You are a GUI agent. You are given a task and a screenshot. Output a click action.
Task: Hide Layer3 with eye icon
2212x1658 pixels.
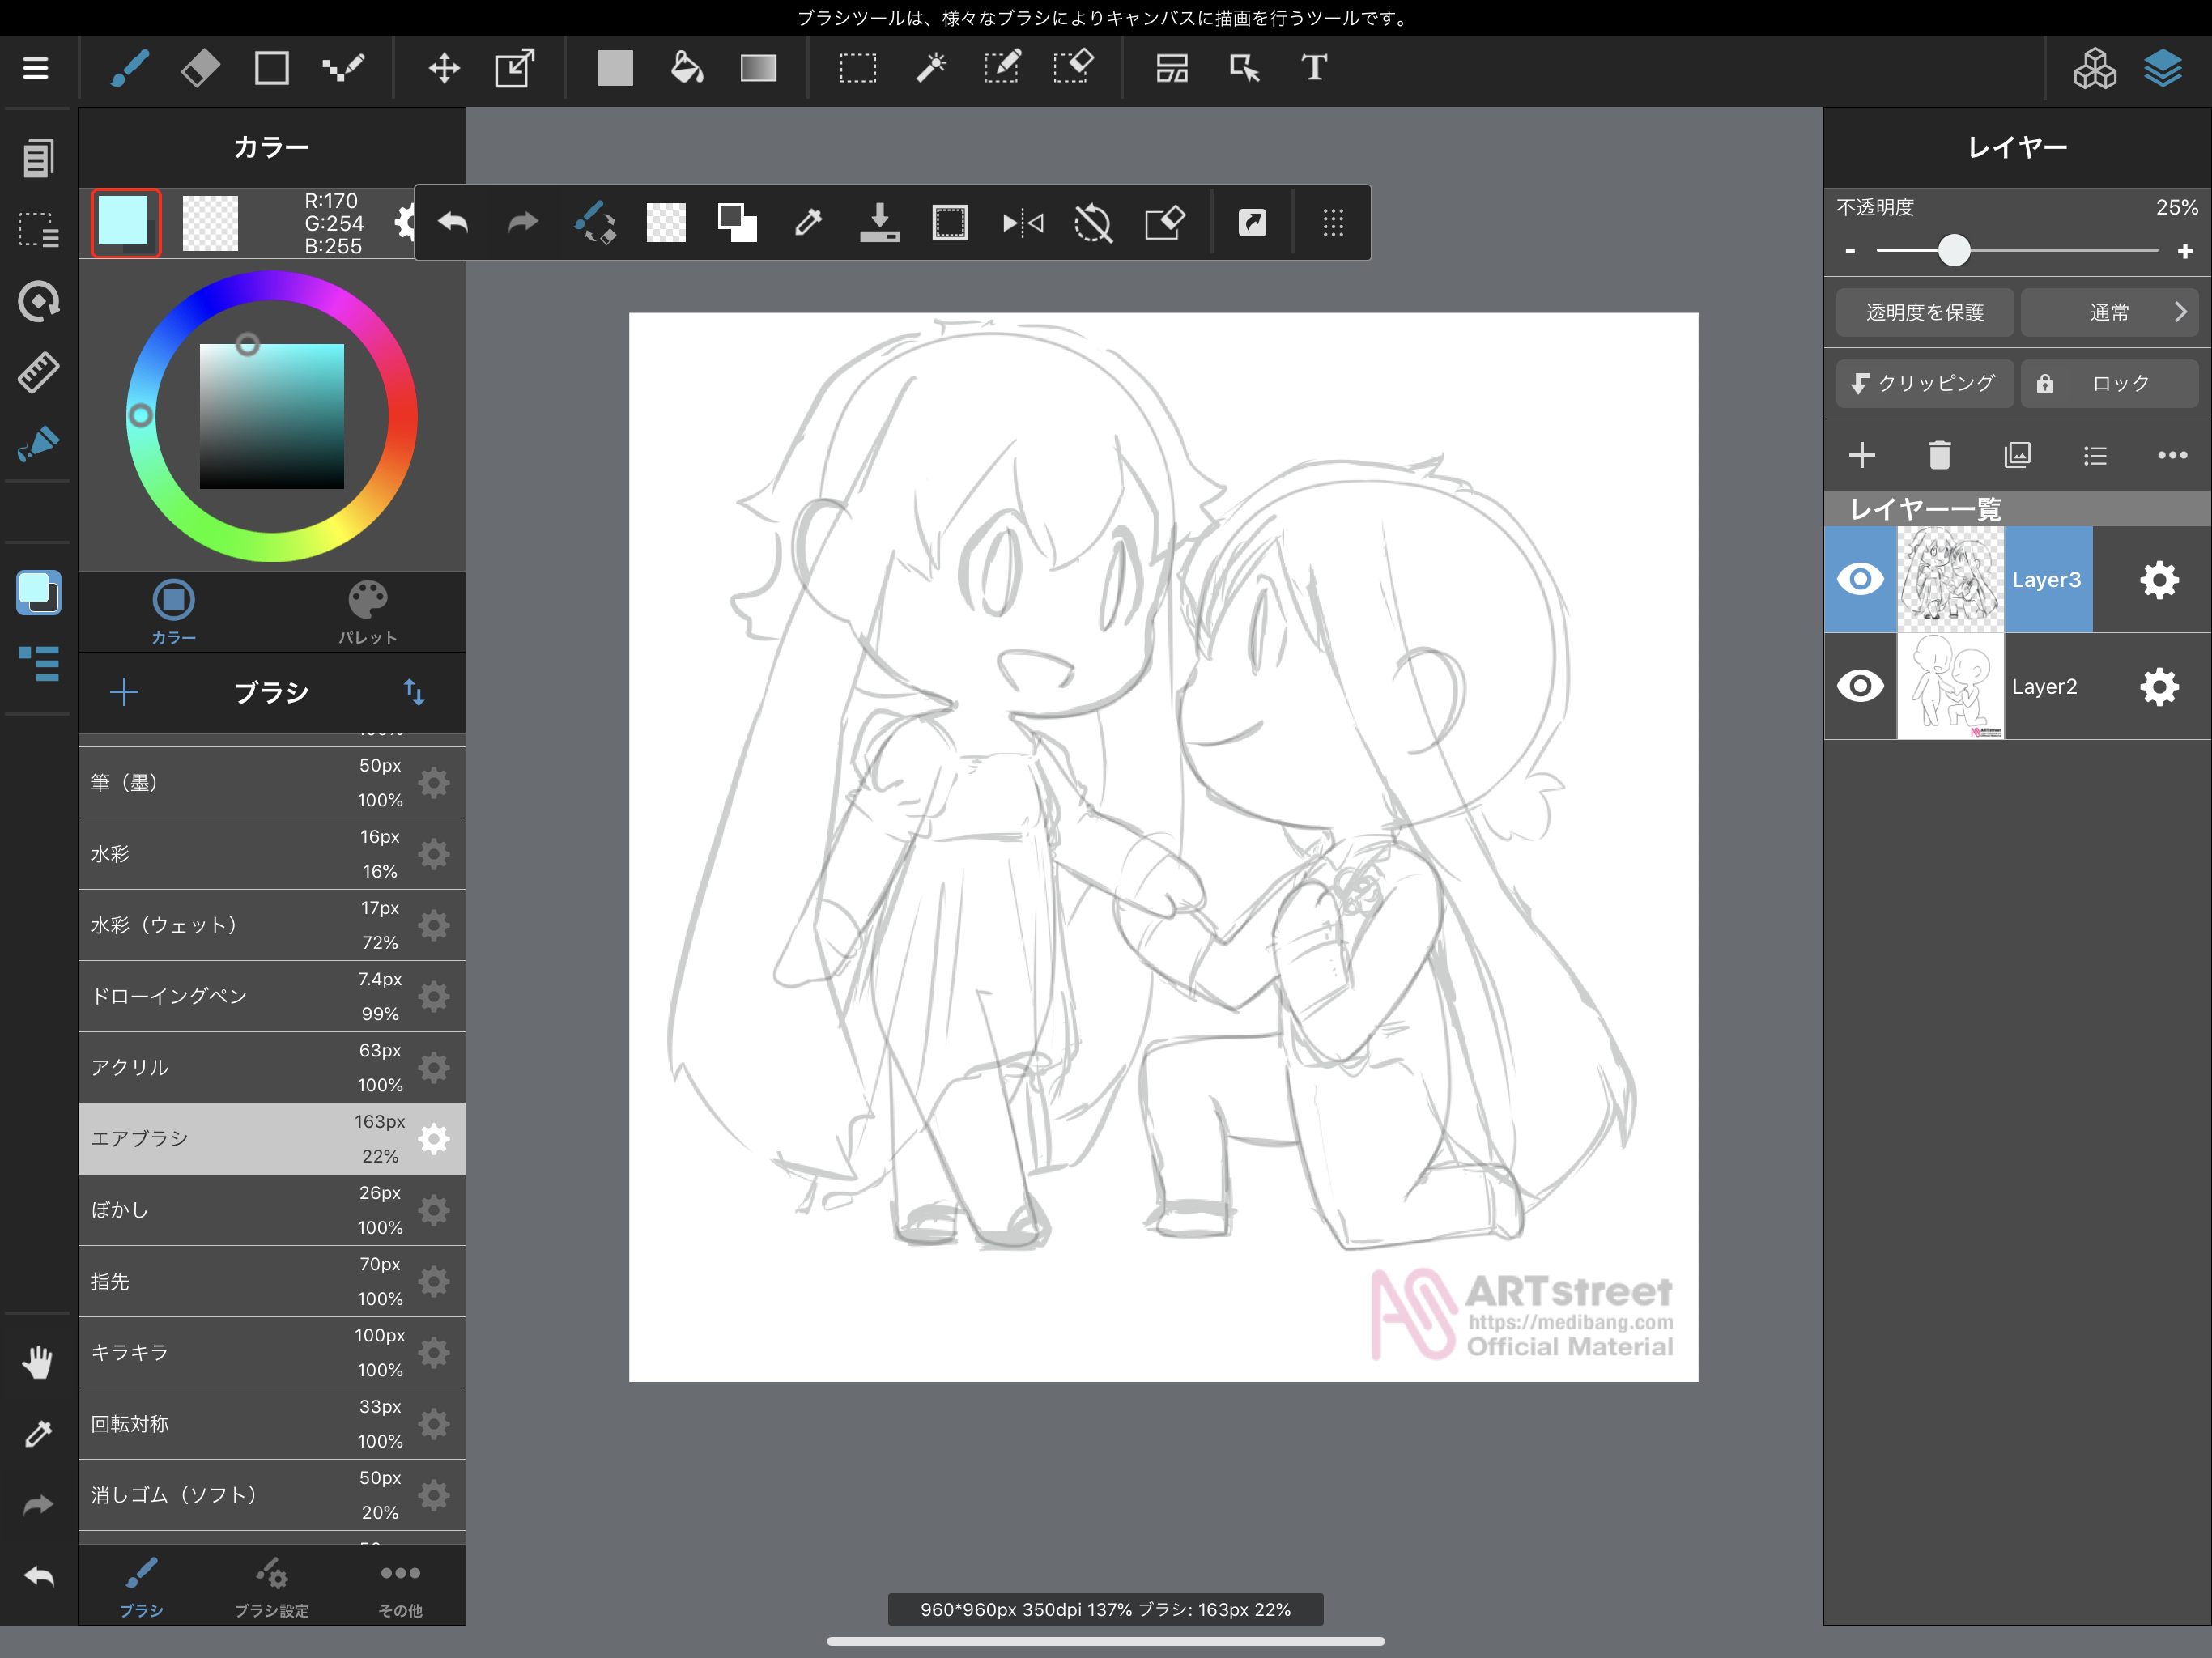(x=1860, y=579)
